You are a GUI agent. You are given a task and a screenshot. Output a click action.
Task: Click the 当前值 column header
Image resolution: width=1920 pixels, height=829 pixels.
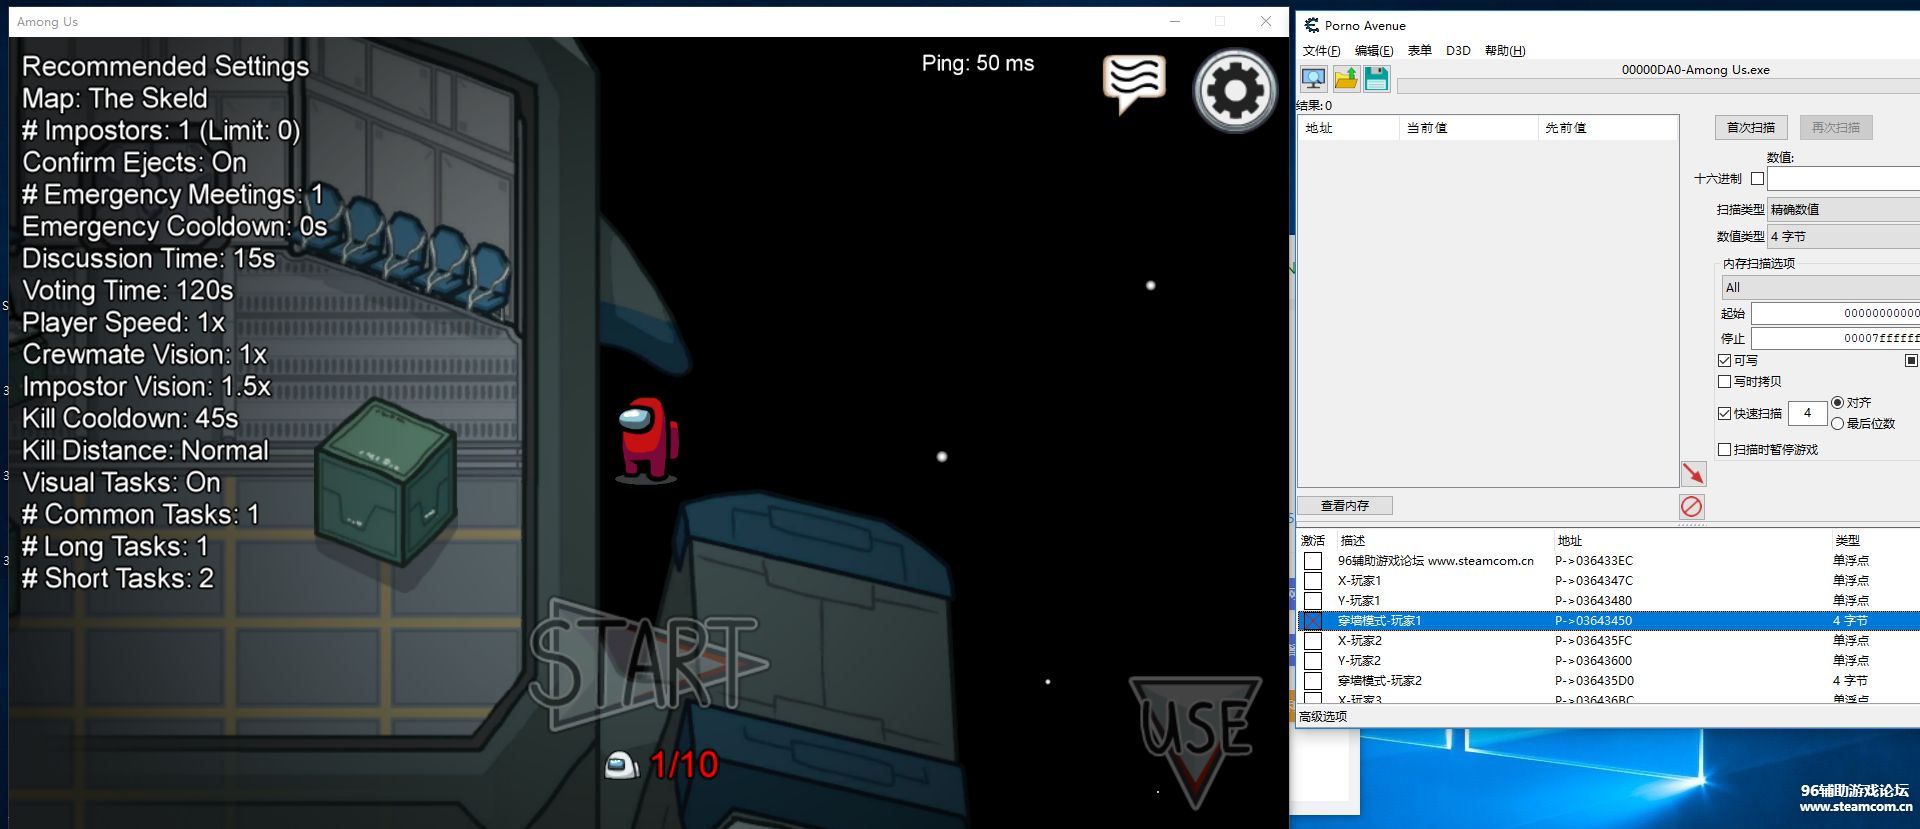(x=1468, y=128)
